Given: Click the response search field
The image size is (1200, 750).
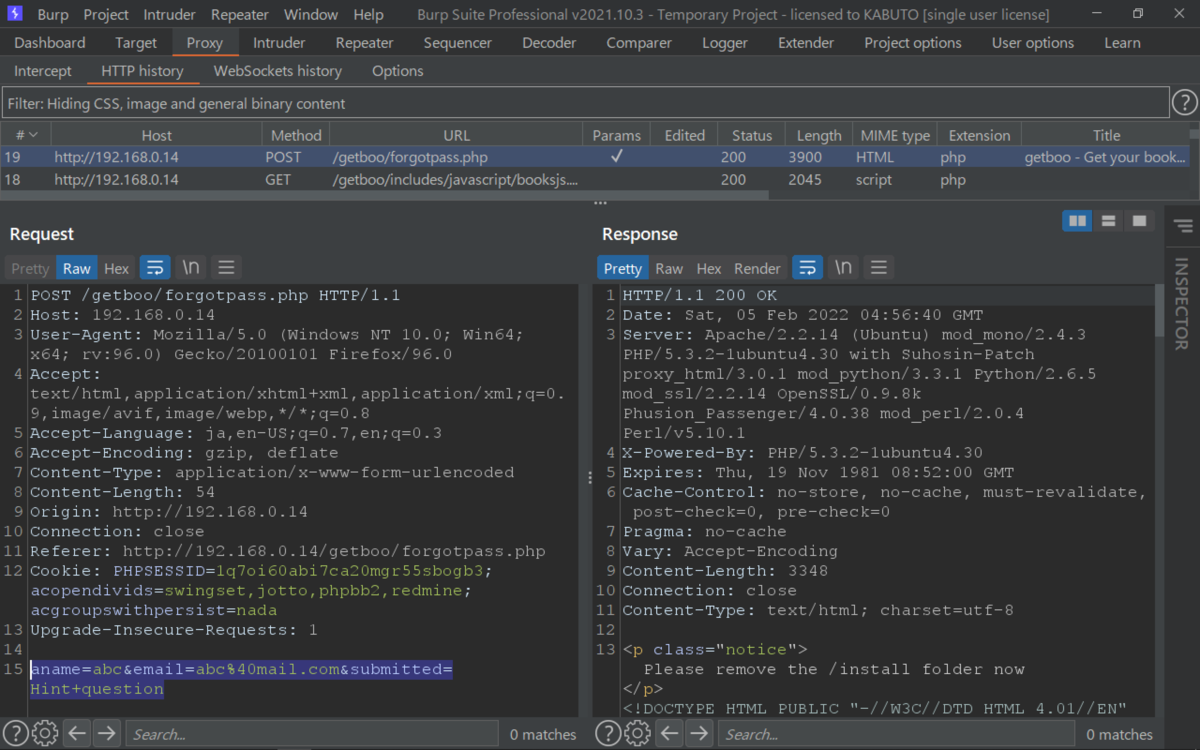Looking at the screenshot, I should (x=896, y=734).
